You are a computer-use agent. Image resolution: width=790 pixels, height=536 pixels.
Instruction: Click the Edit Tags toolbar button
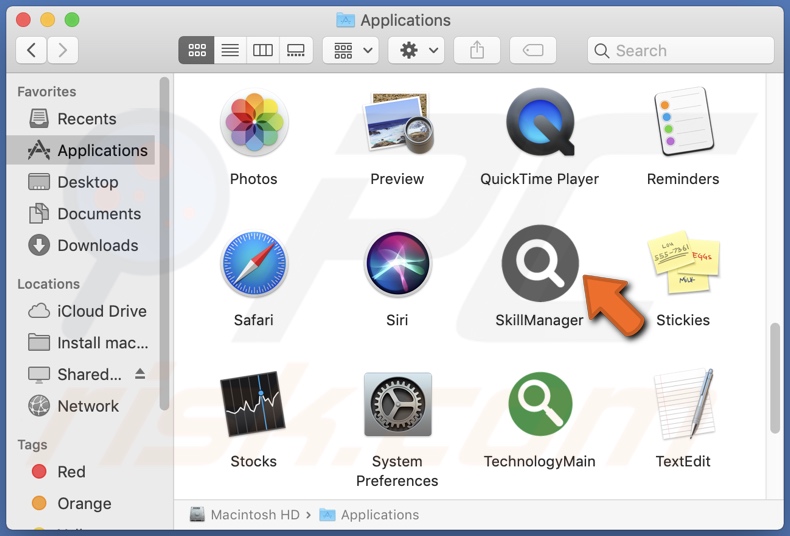(x=533, y=50)
